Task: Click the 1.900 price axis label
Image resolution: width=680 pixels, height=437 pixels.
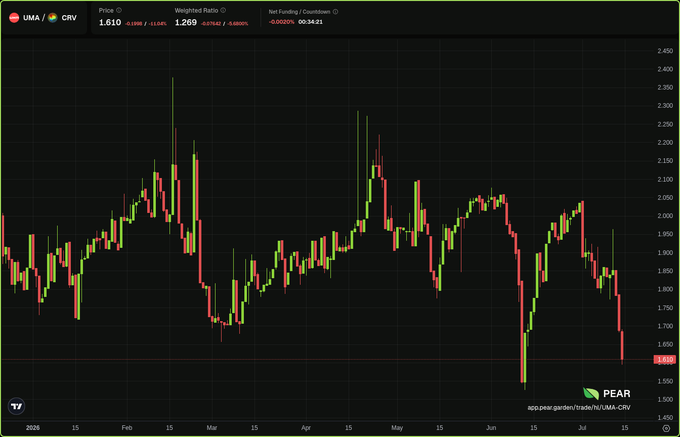Action: tap(665, 253)
